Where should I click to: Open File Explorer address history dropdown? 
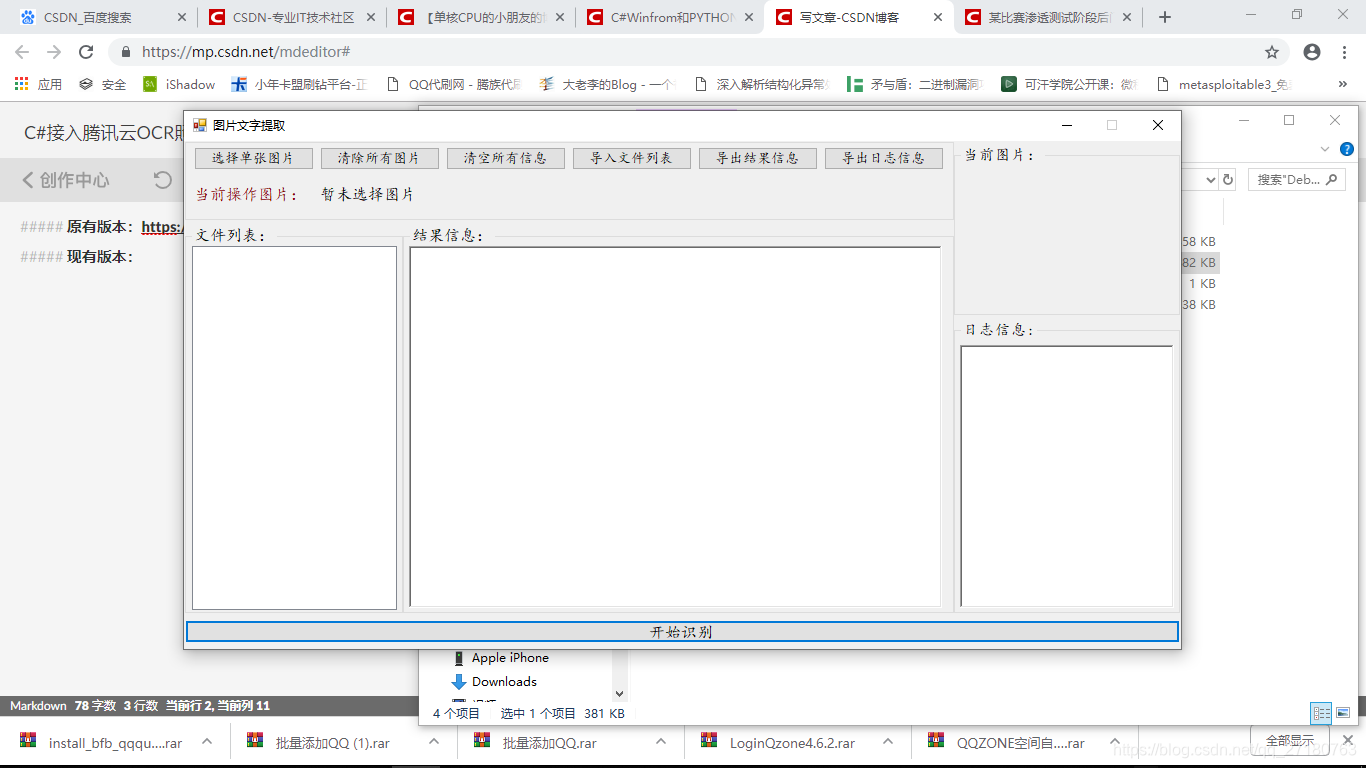coord(1211,180)
